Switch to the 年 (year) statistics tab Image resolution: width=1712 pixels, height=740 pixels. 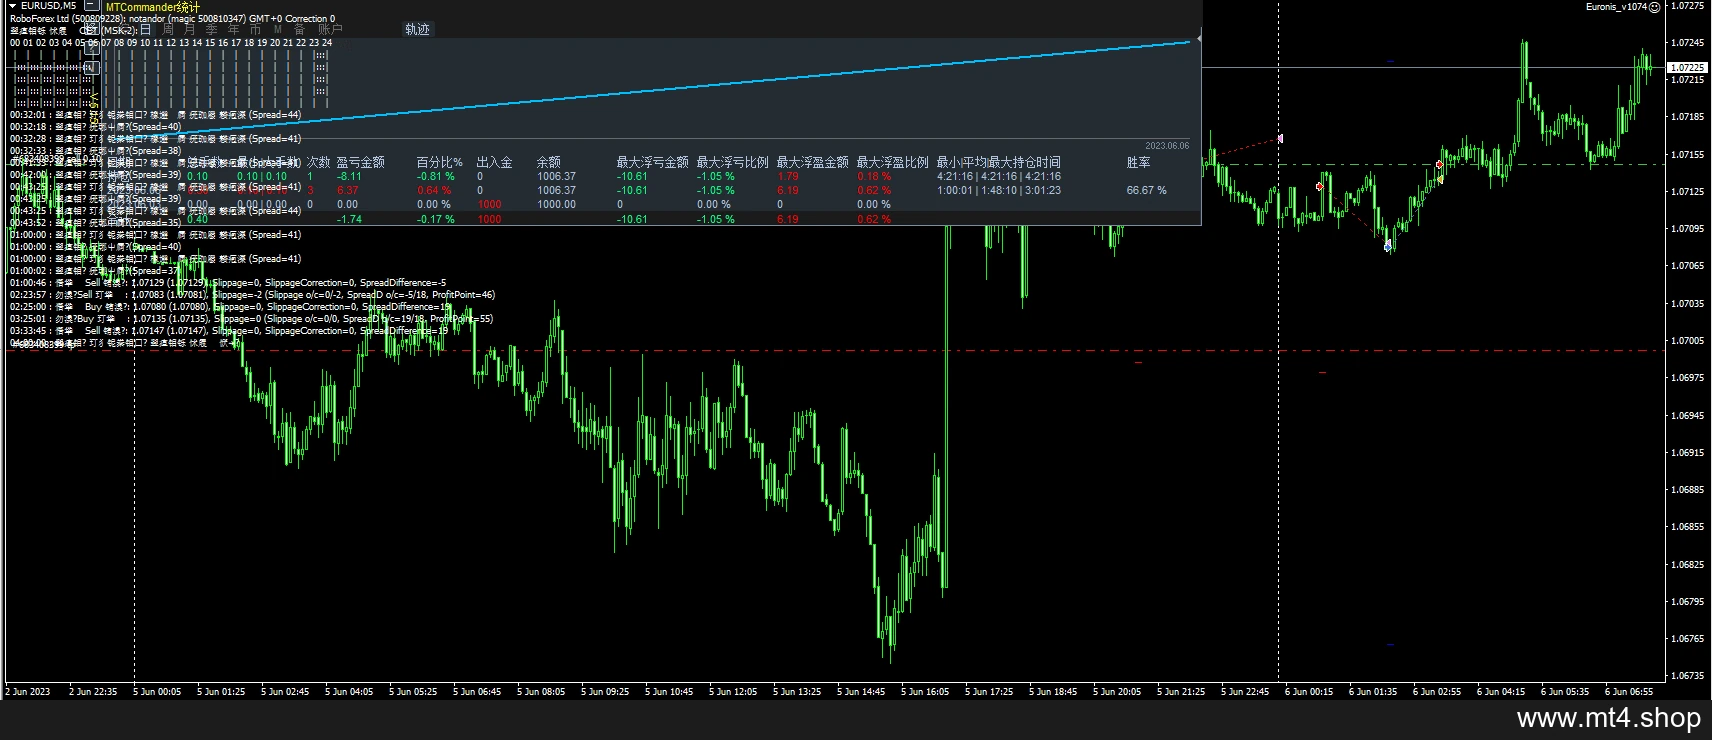(234, 30)
